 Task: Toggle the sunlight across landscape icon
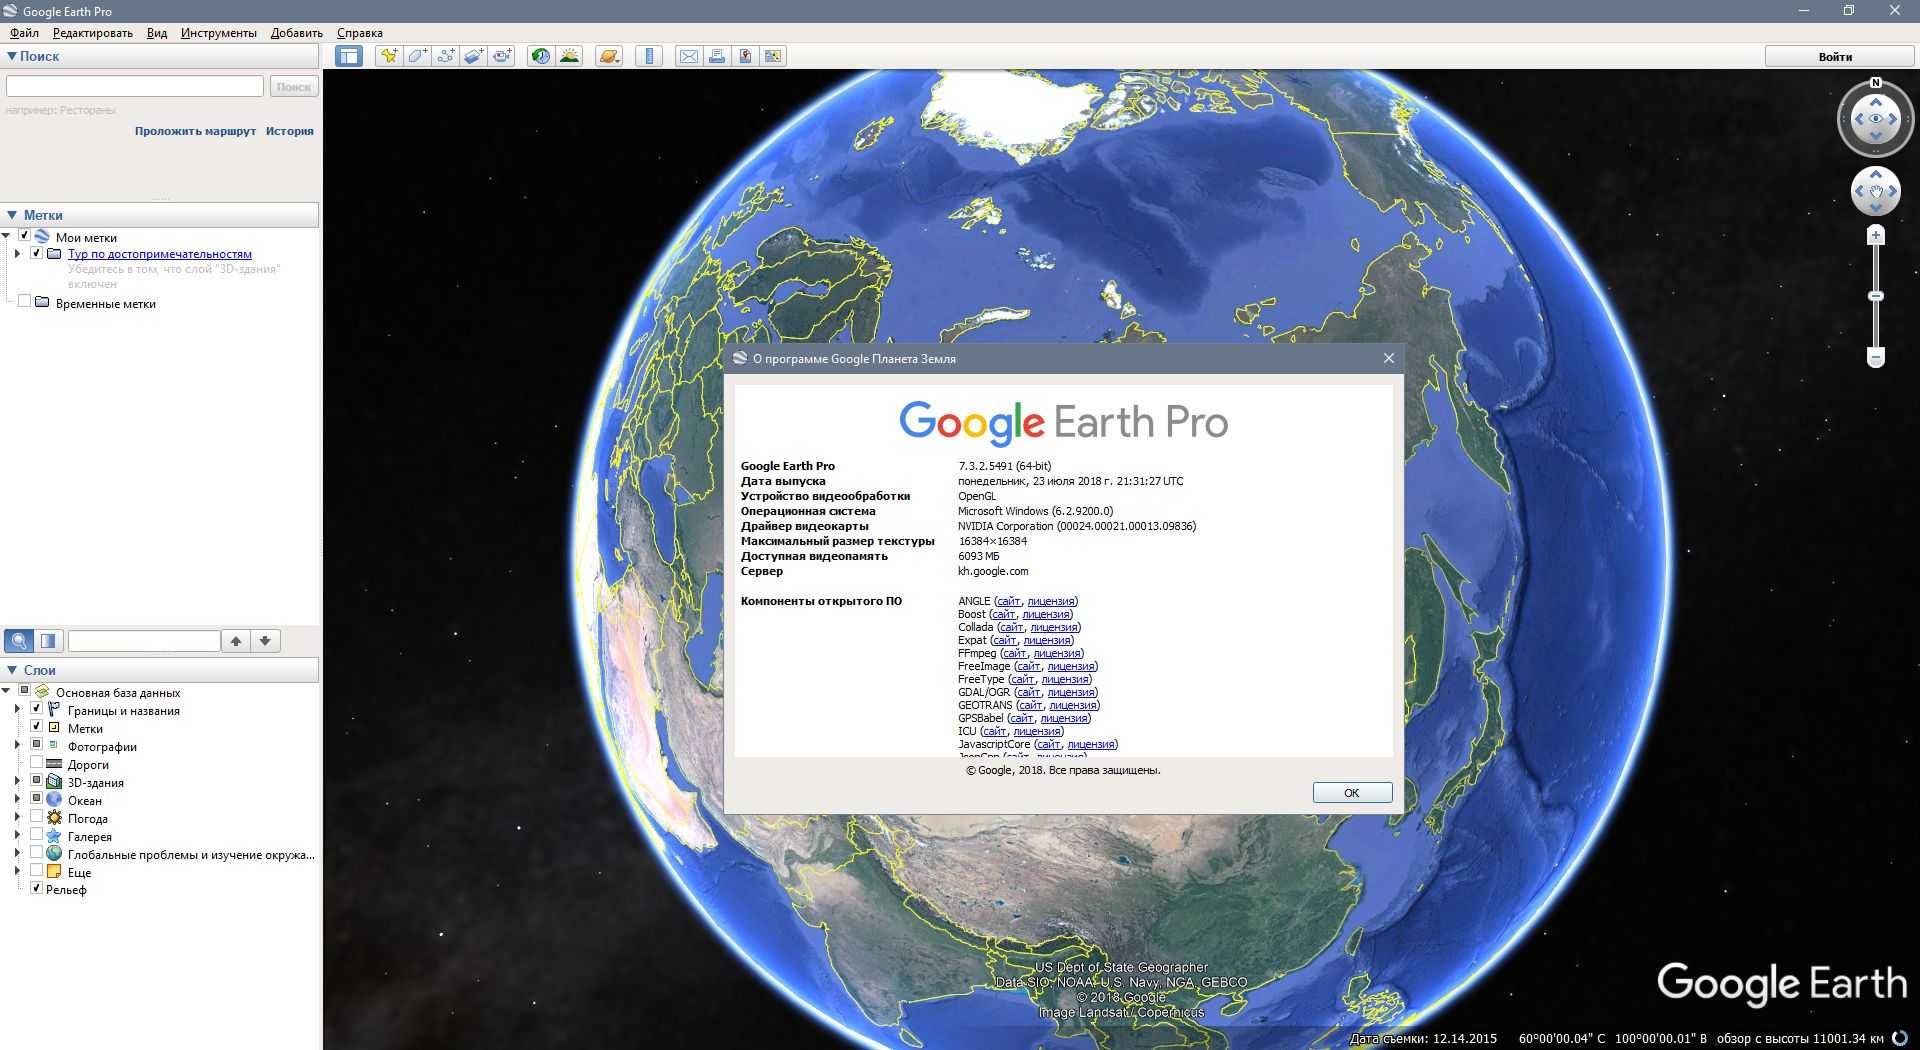click(569, 56)
